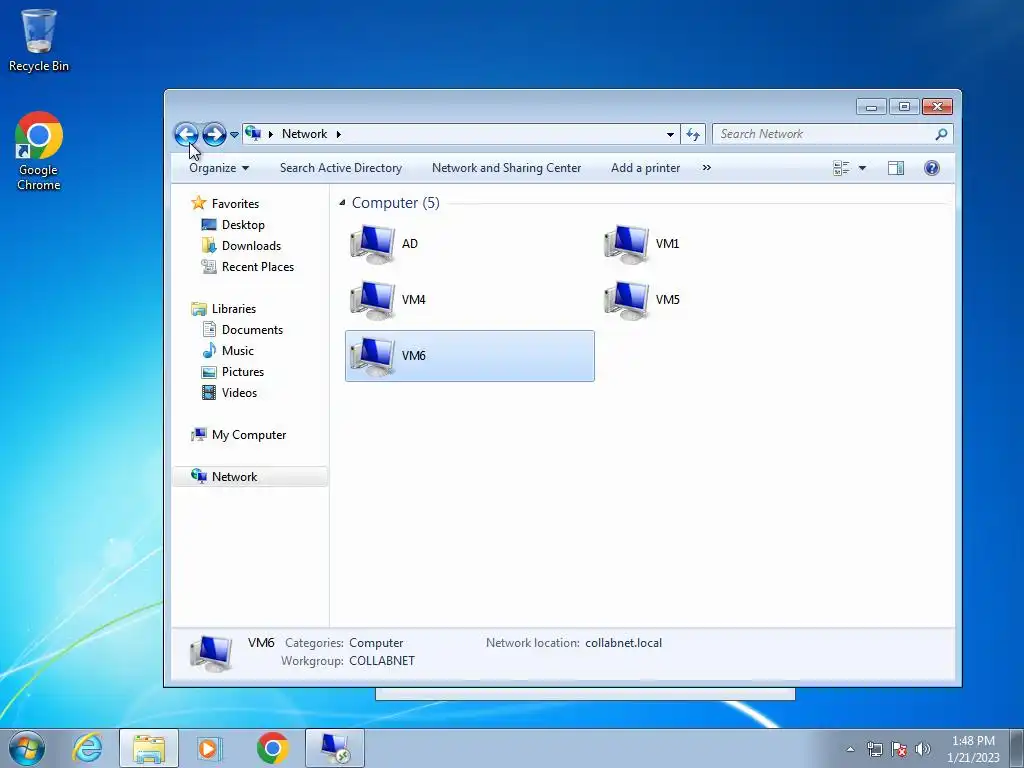The width and height of the screenshot is (1024, 768).
Task: Click Show desktop button at taskbar end
Action: (x=1016, y=748)
